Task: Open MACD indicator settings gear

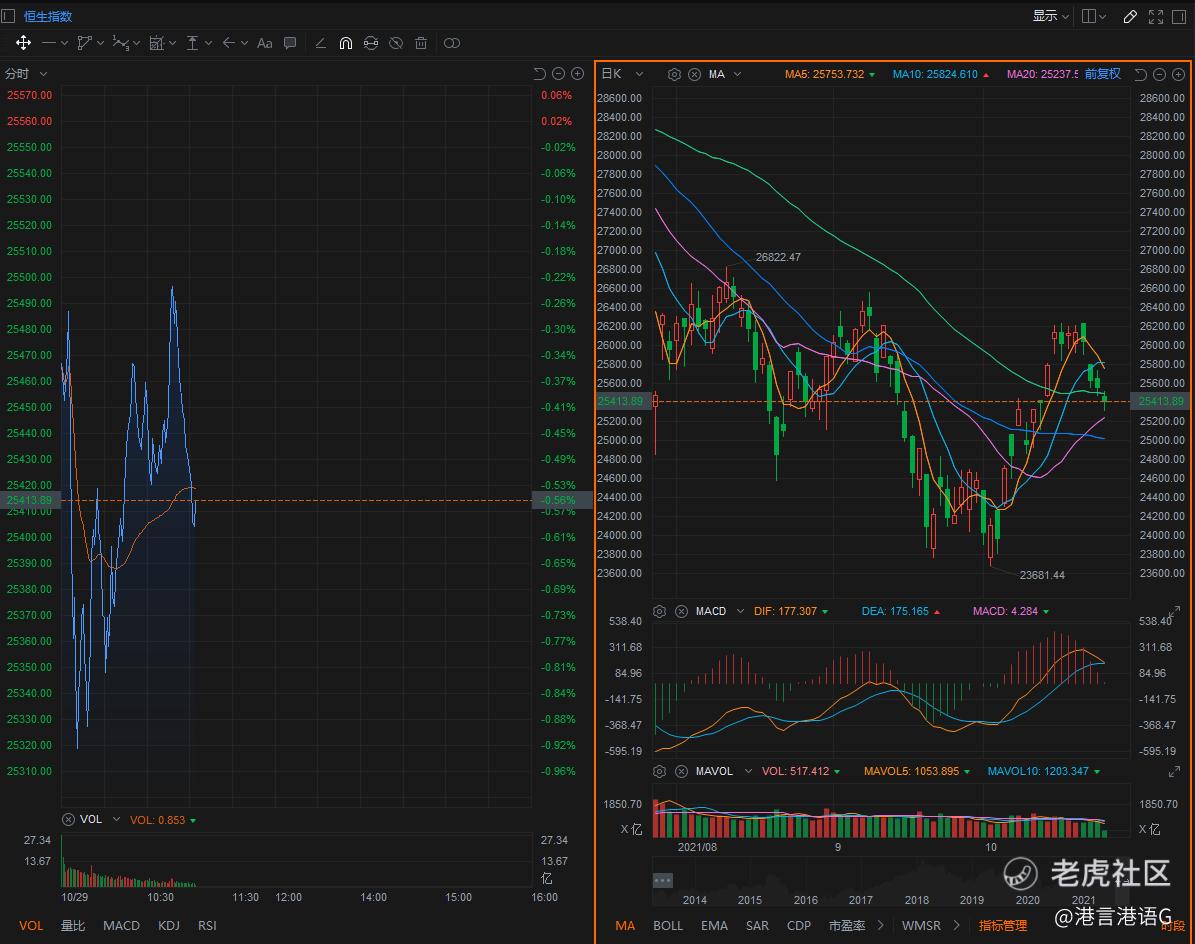Action: pyautogui.click(x=659, y=611)
